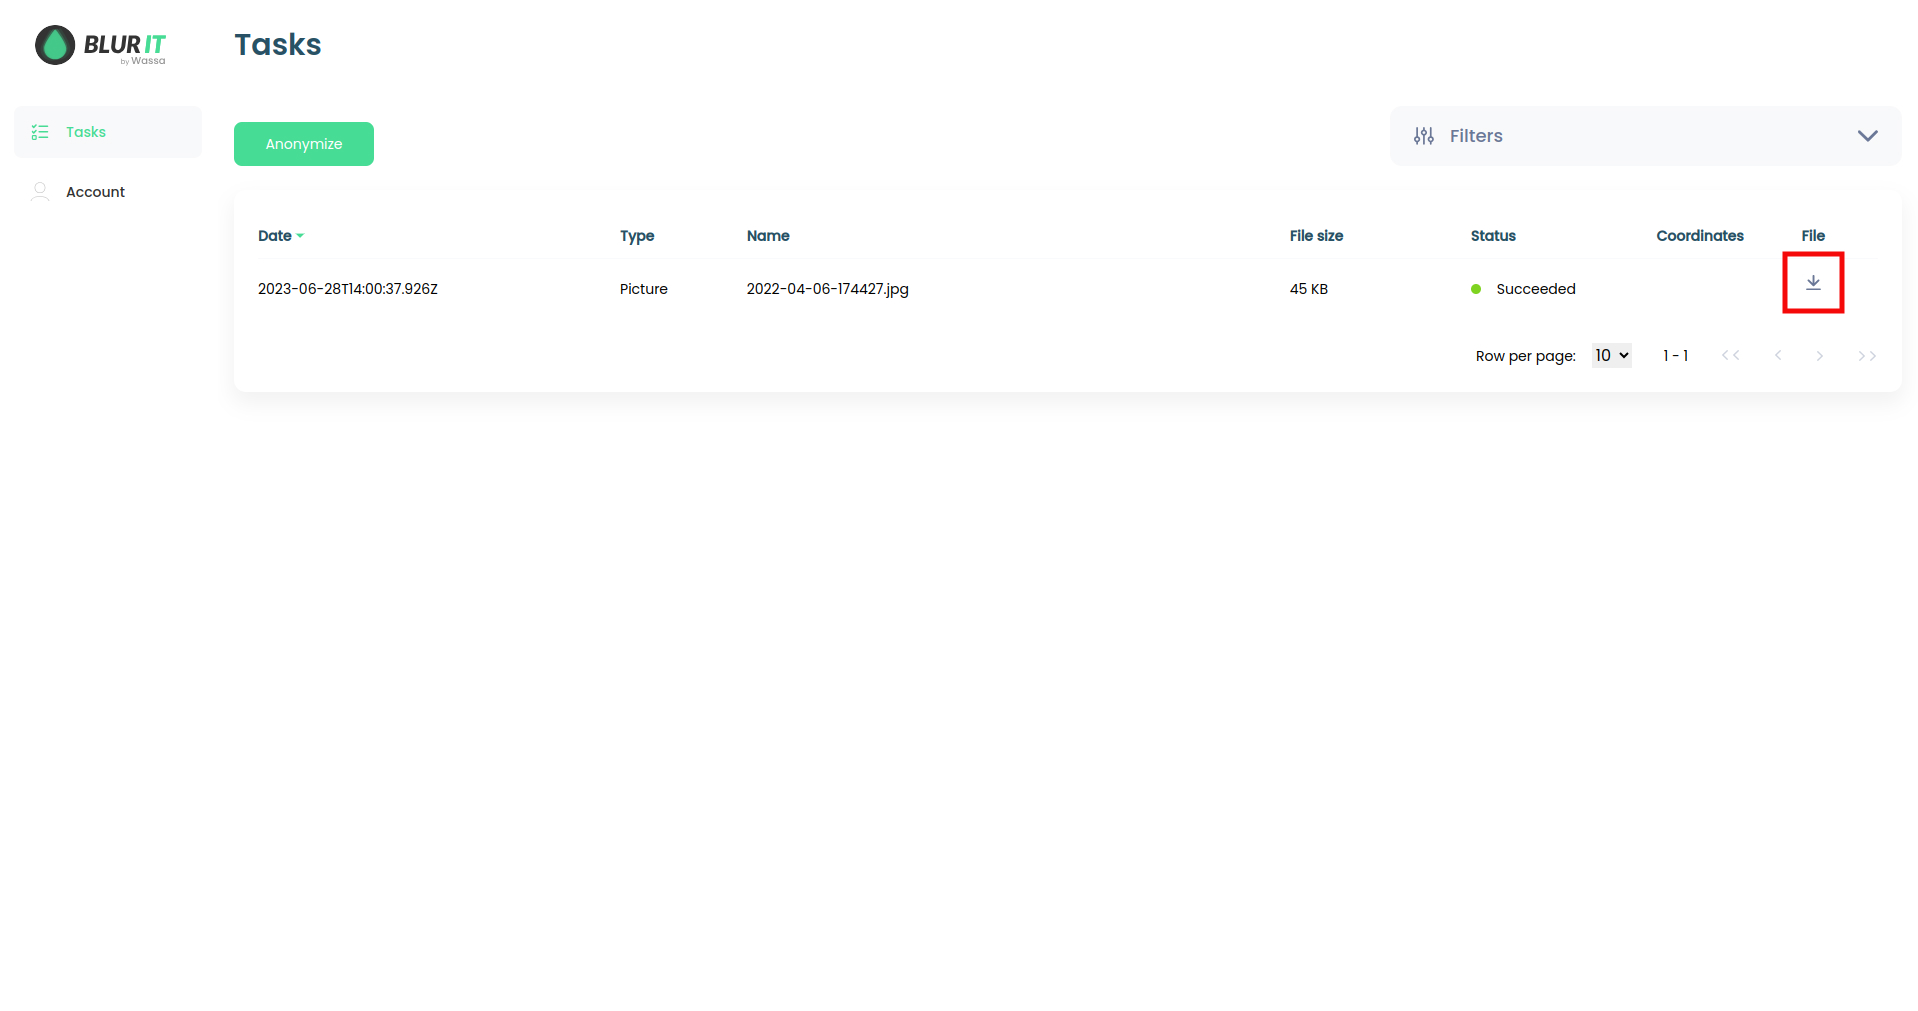Click the Account user icon in sidebar
This screenshot has height=1011, width=1918.
coord(40,191)
